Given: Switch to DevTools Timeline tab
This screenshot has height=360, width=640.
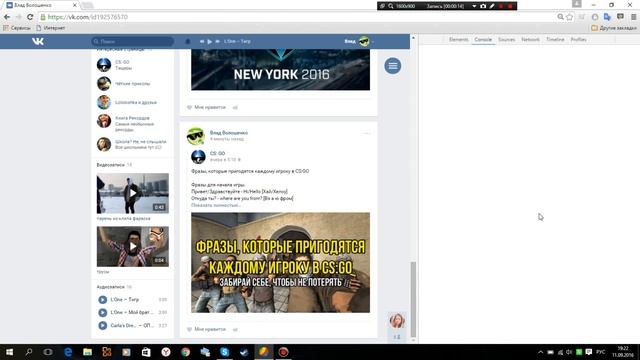Looking at the screenshot, I should click(555, 40).
